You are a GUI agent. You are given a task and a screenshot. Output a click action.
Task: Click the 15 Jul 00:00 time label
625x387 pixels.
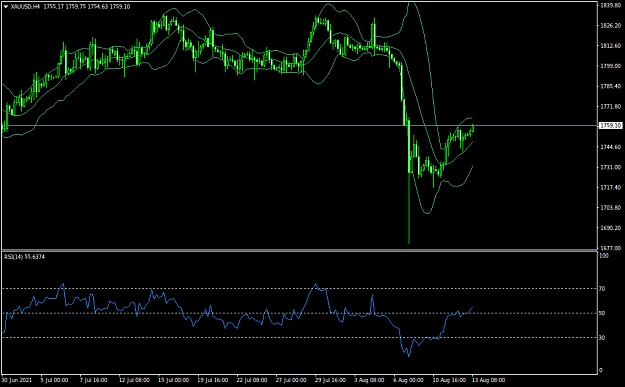(x=173, y=380)
